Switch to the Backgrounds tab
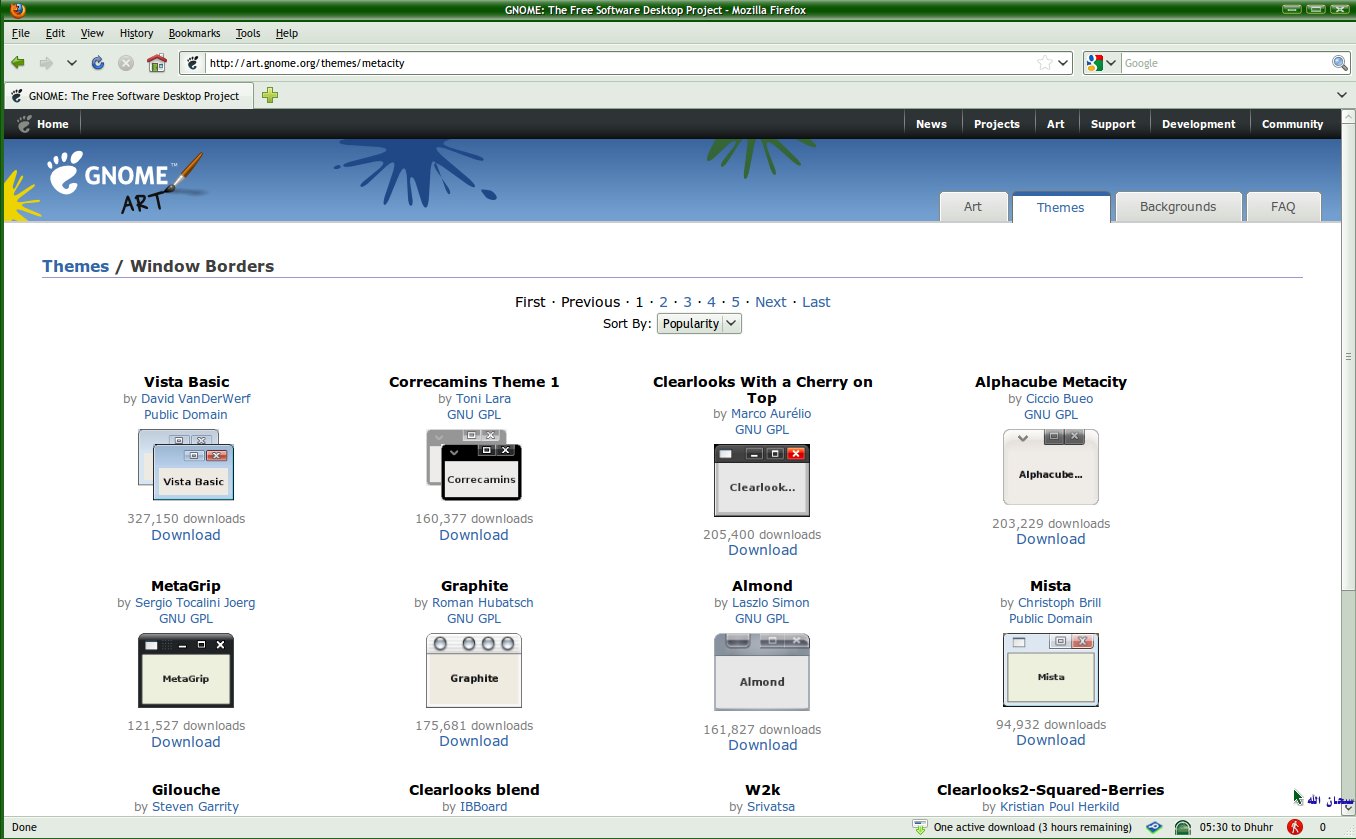This screenshot has height=839, width=1356. click(1178, 207)
